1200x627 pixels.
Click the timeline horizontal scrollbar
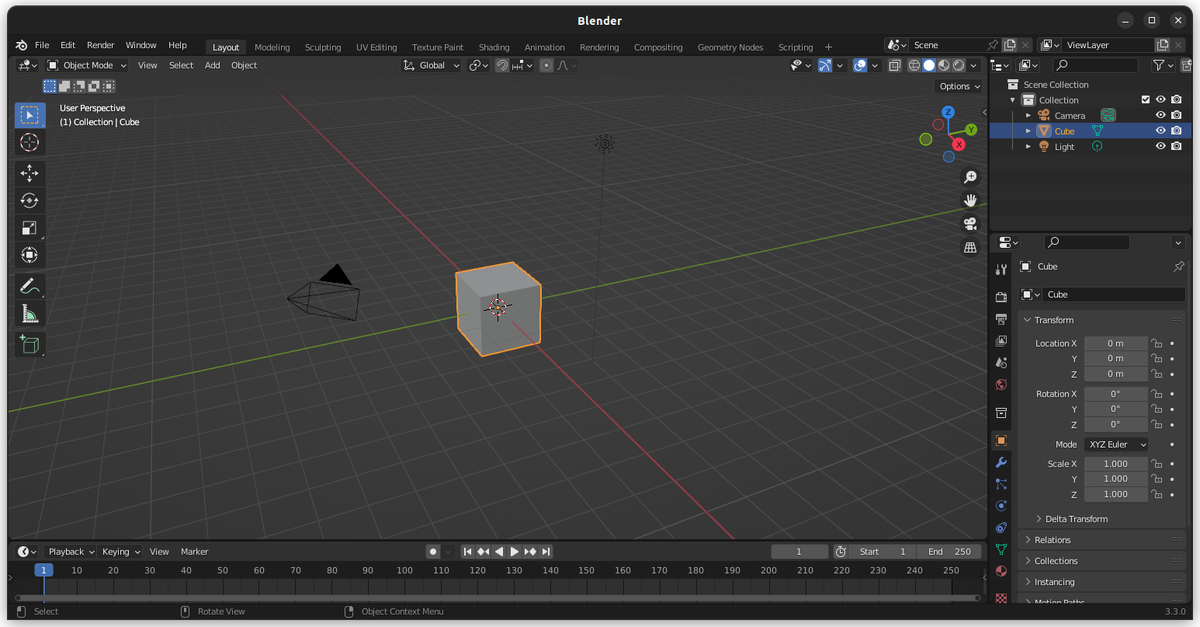pos(498,598)
